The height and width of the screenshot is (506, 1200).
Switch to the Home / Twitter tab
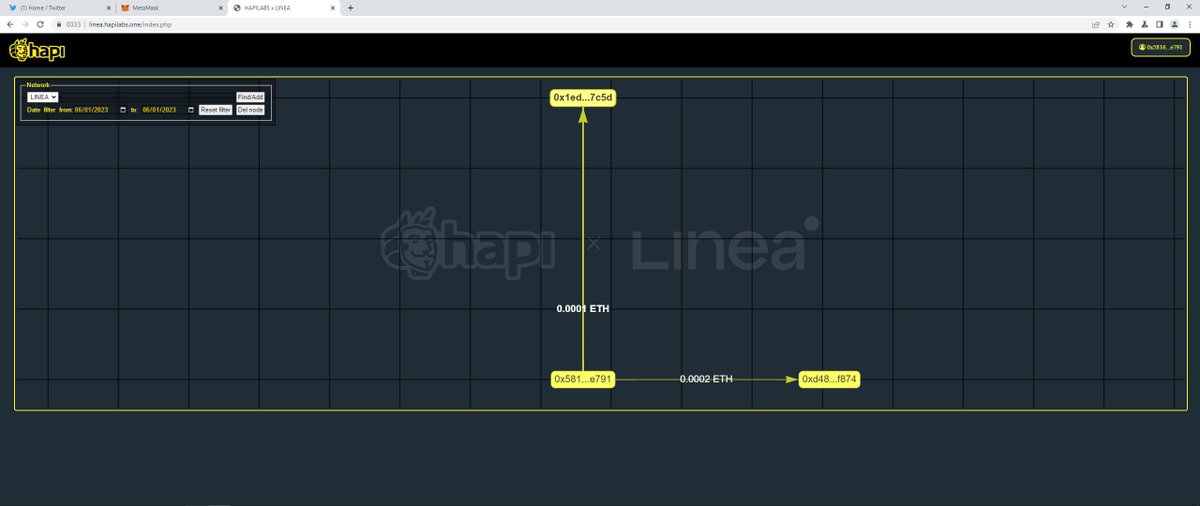58,7
